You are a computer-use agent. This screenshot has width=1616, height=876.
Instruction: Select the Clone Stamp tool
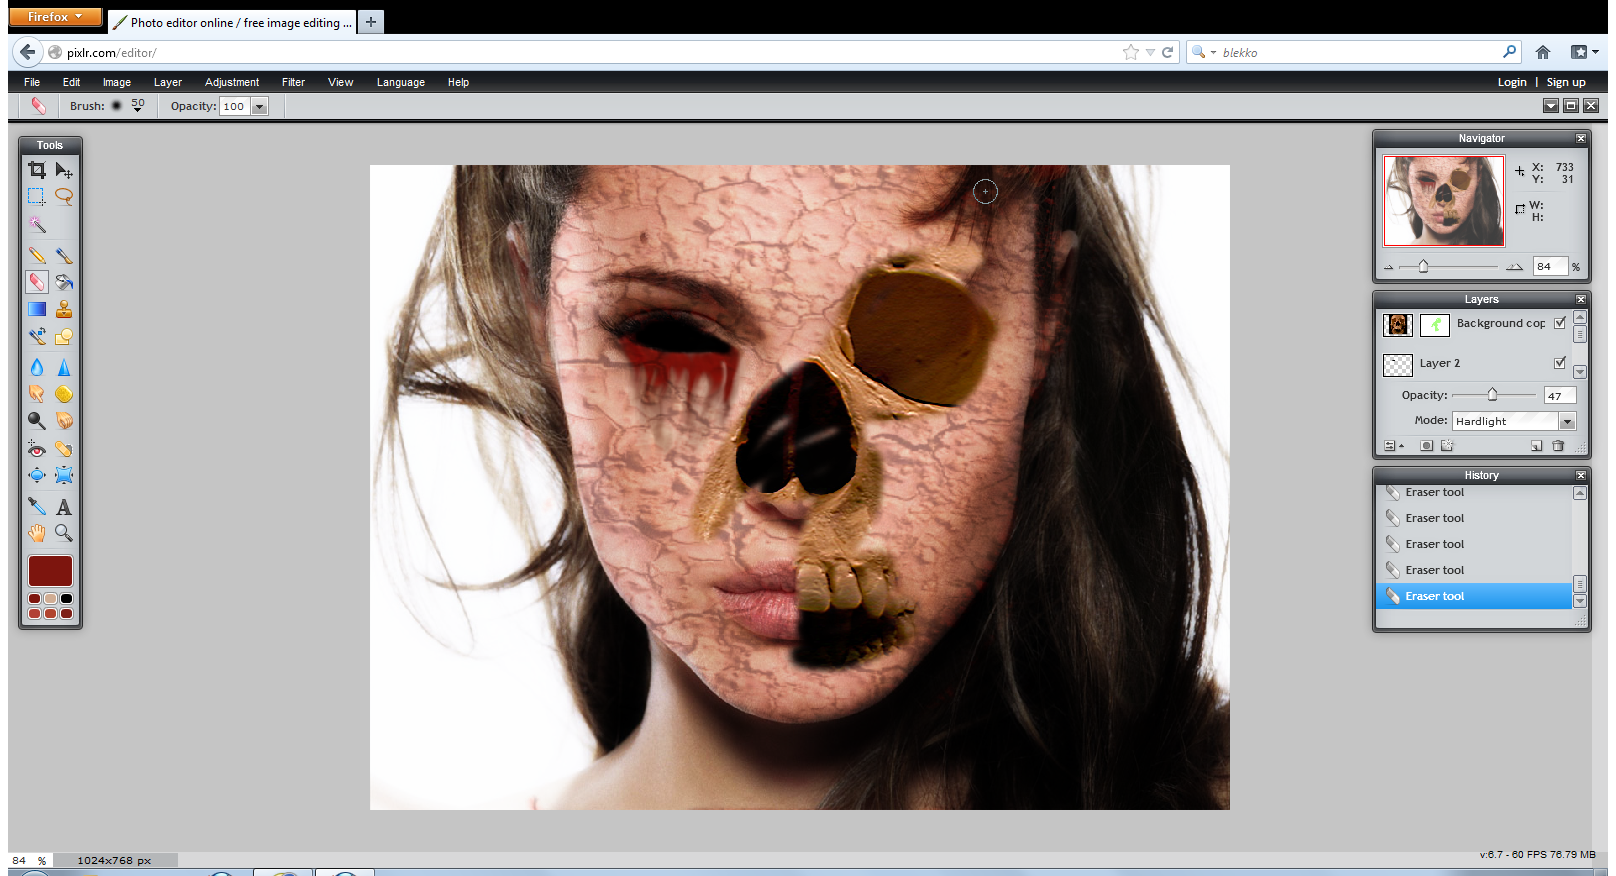64,309
